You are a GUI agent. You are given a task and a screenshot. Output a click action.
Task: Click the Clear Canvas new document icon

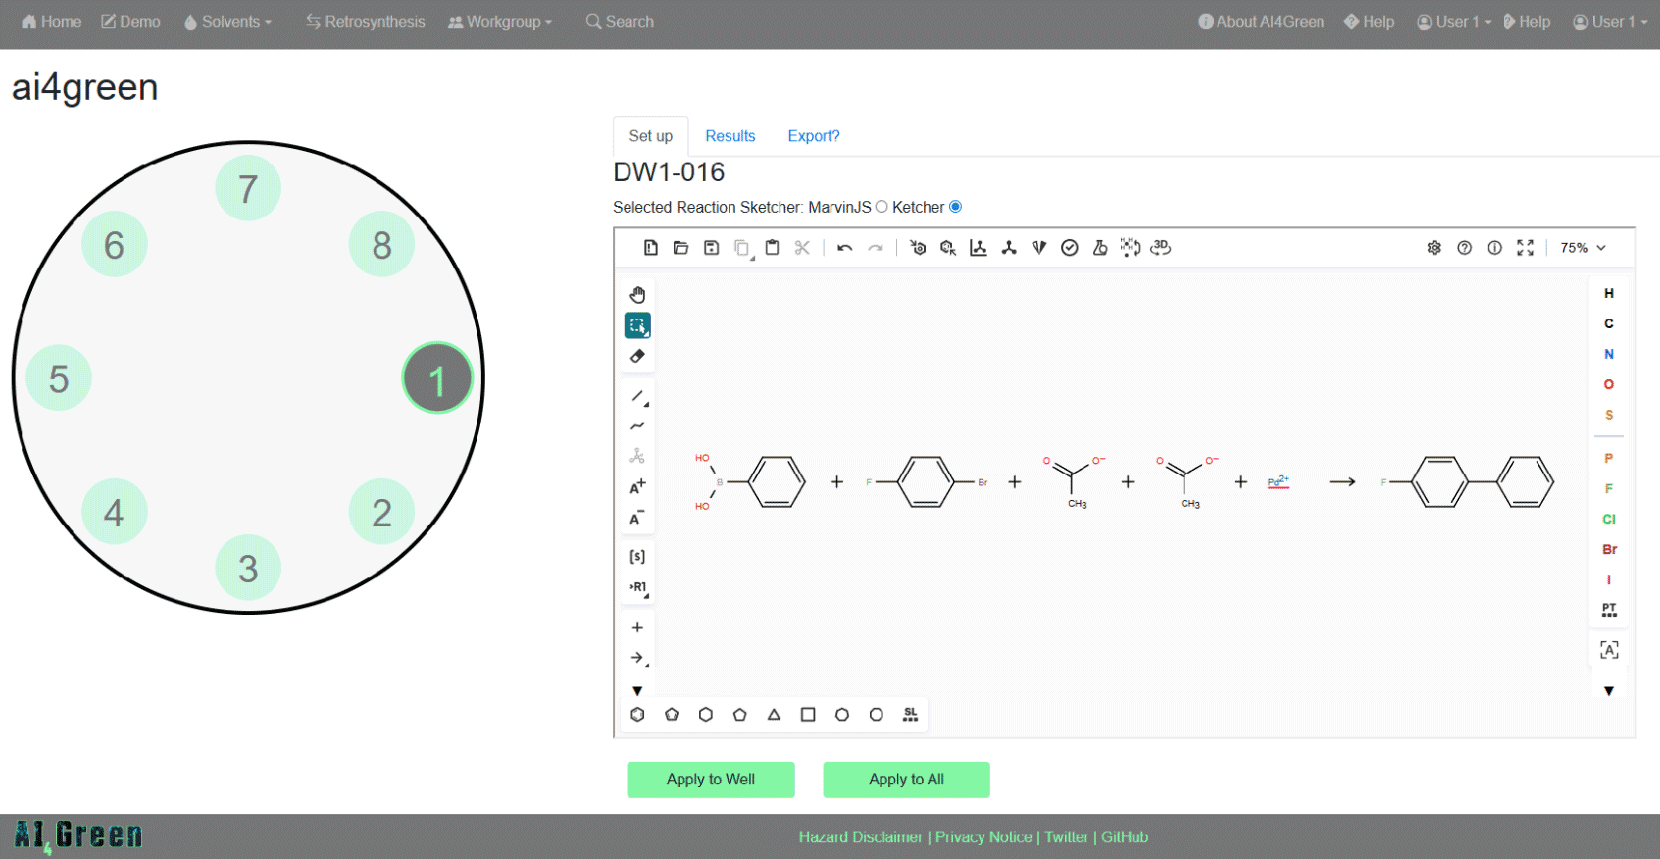(x=651, y=248)
